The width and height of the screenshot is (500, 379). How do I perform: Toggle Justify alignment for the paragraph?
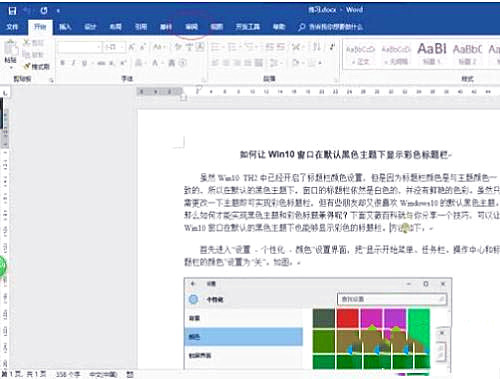pyautogui.click(x=248, y=63)
